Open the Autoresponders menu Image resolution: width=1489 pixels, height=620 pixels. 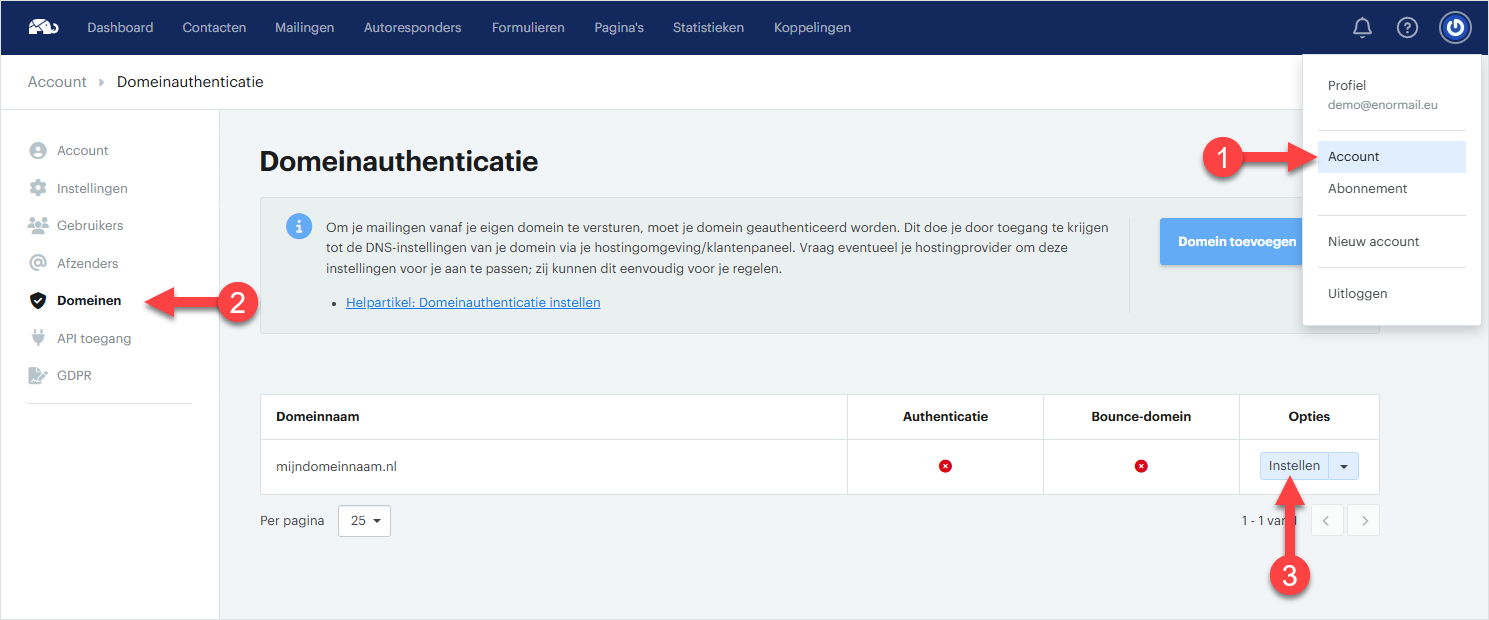413,28
